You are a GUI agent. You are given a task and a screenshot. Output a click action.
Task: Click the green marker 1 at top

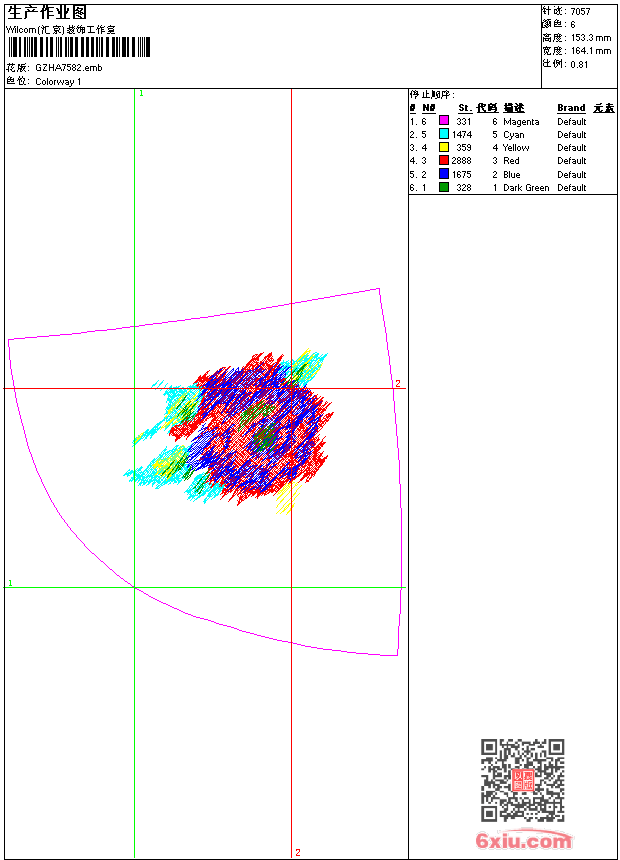[141, 93]
